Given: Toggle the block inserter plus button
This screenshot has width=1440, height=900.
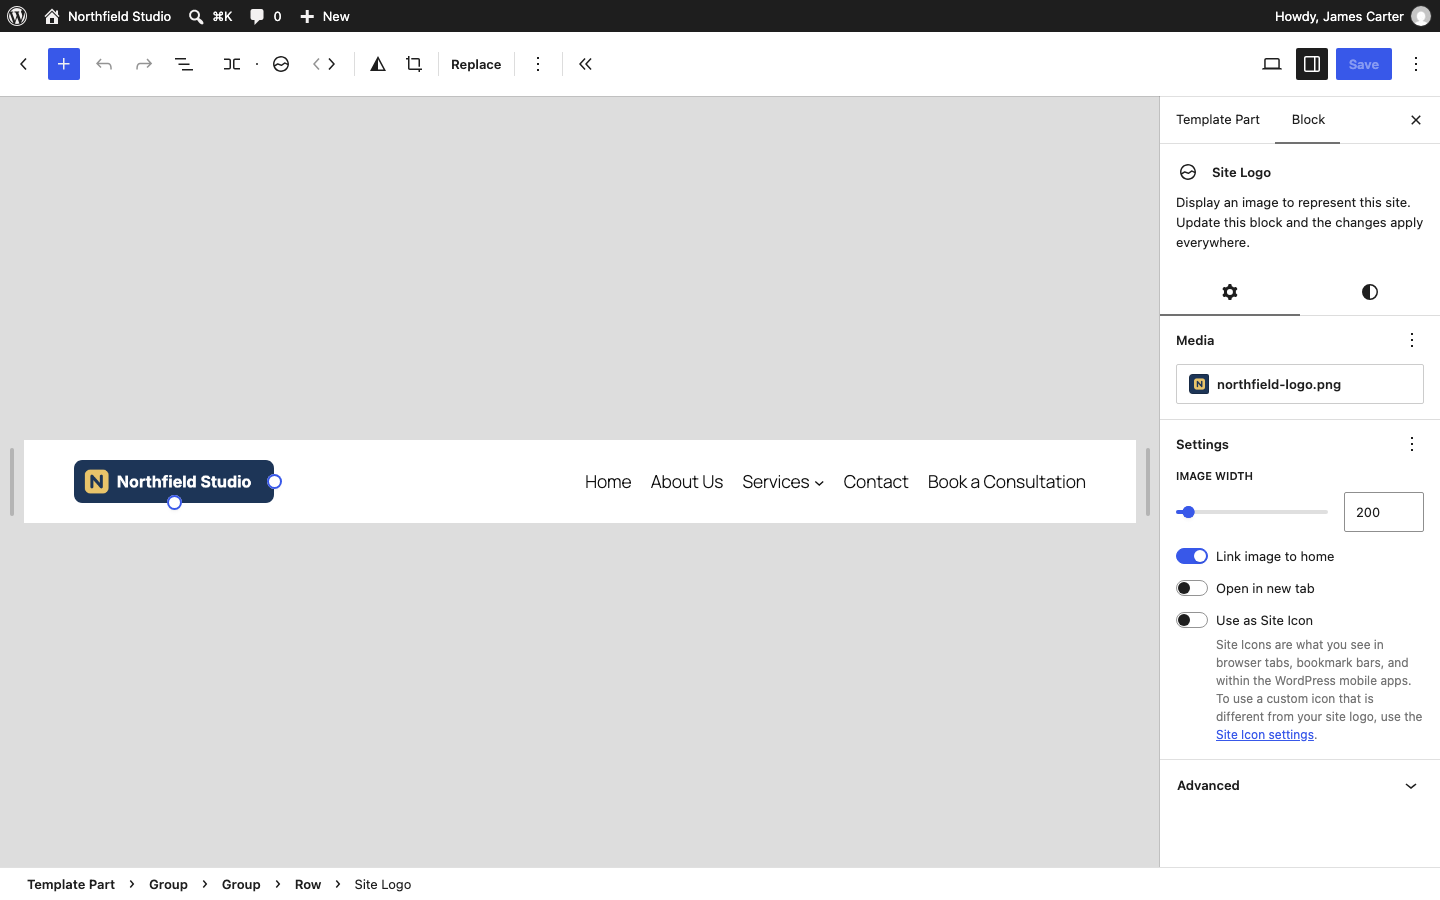Looking at the screenshot, I should [64, 64].
